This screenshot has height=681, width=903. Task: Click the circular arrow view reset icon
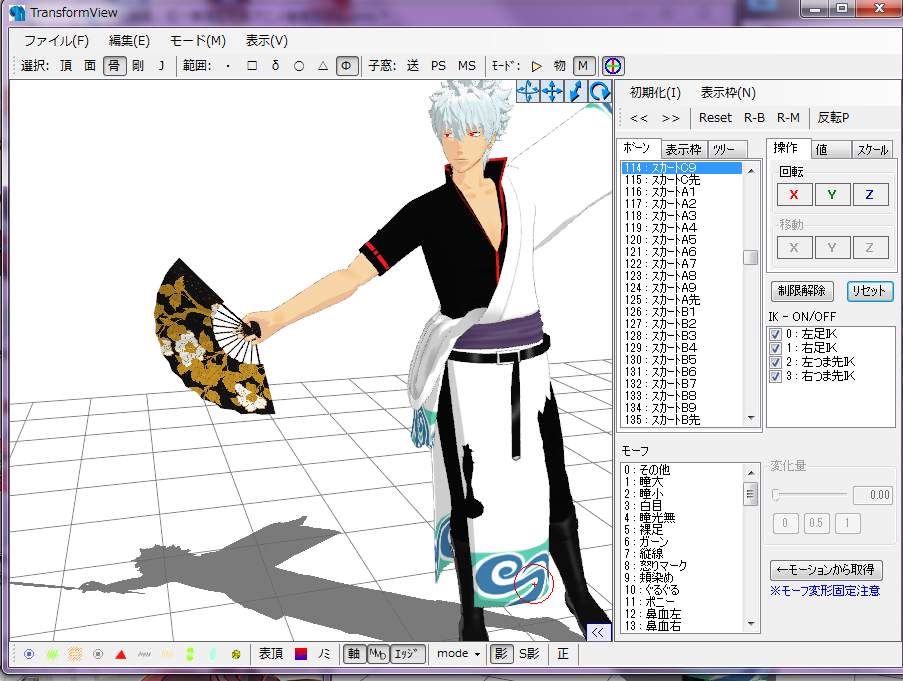coord(600,91)
